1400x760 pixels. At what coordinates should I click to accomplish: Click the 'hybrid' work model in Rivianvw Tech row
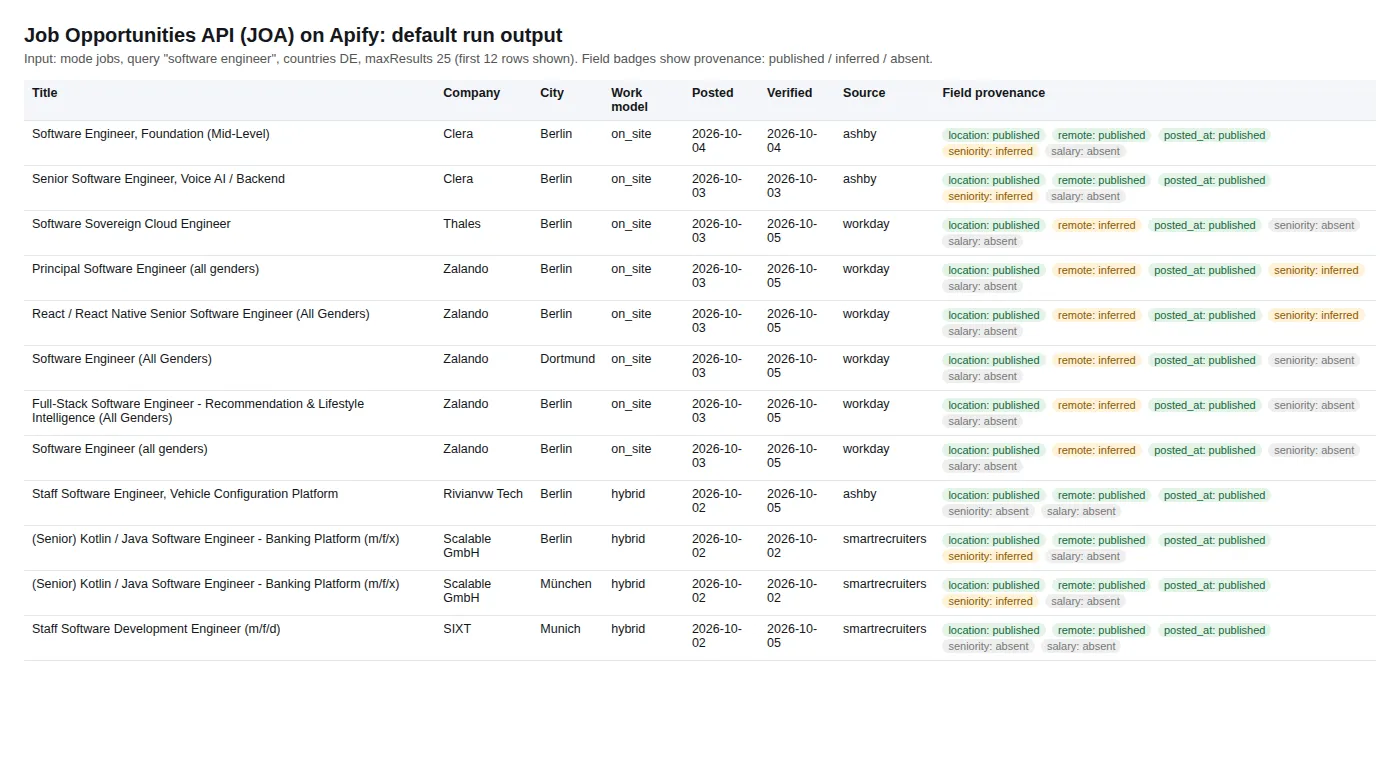[628, 494]
